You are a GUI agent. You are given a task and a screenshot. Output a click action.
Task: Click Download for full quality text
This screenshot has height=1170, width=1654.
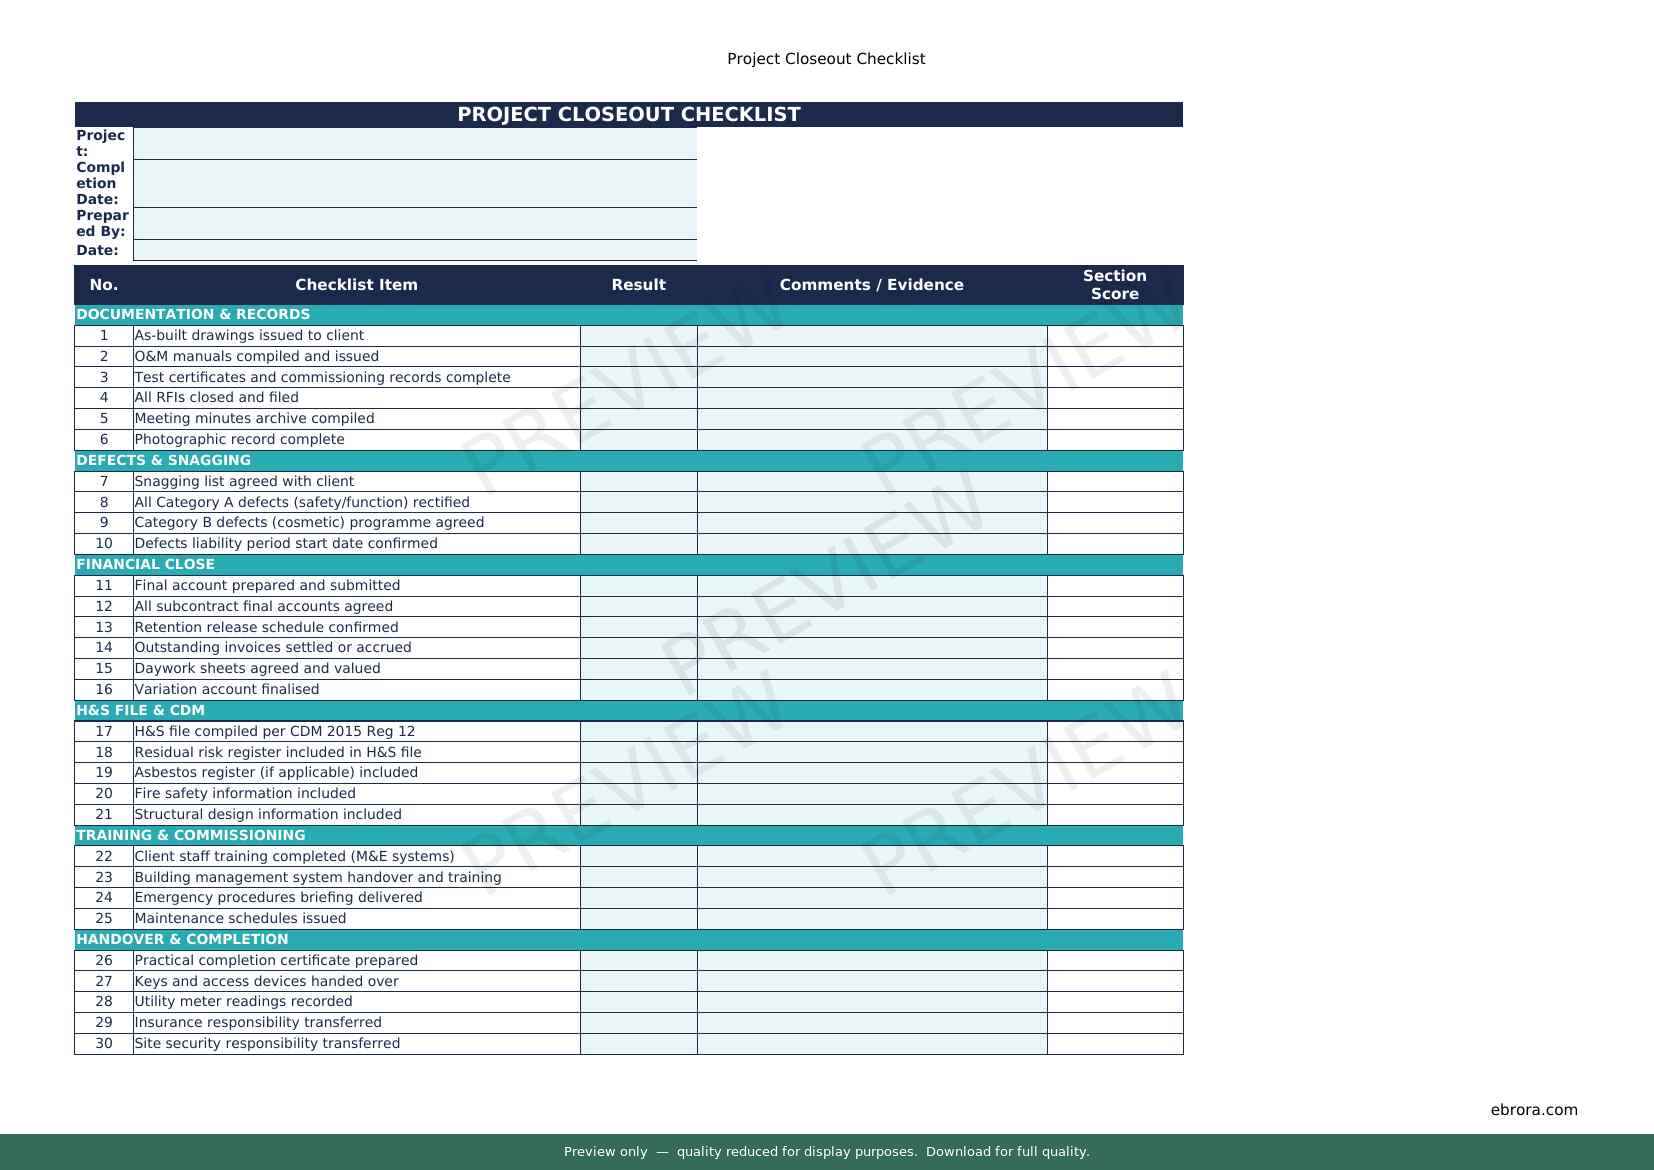click(1007, 1152)
